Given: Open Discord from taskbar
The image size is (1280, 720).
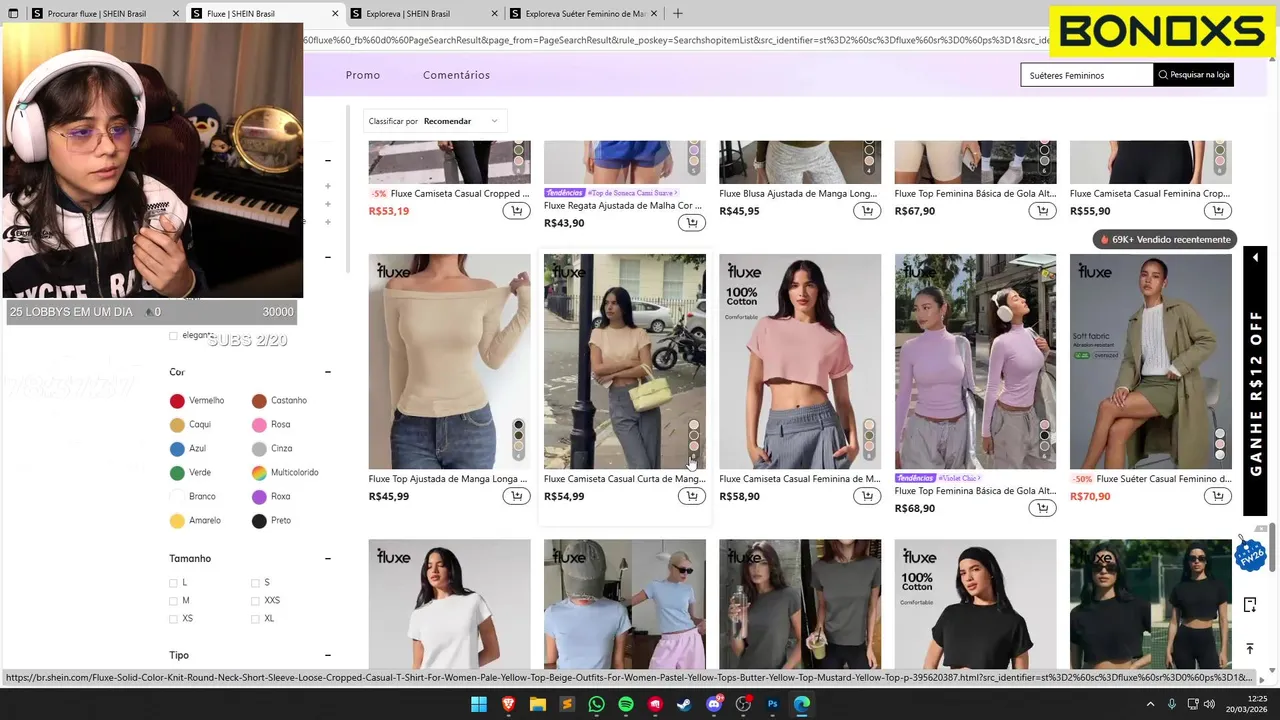Looking at the screenshot, I should coord(714,704).
